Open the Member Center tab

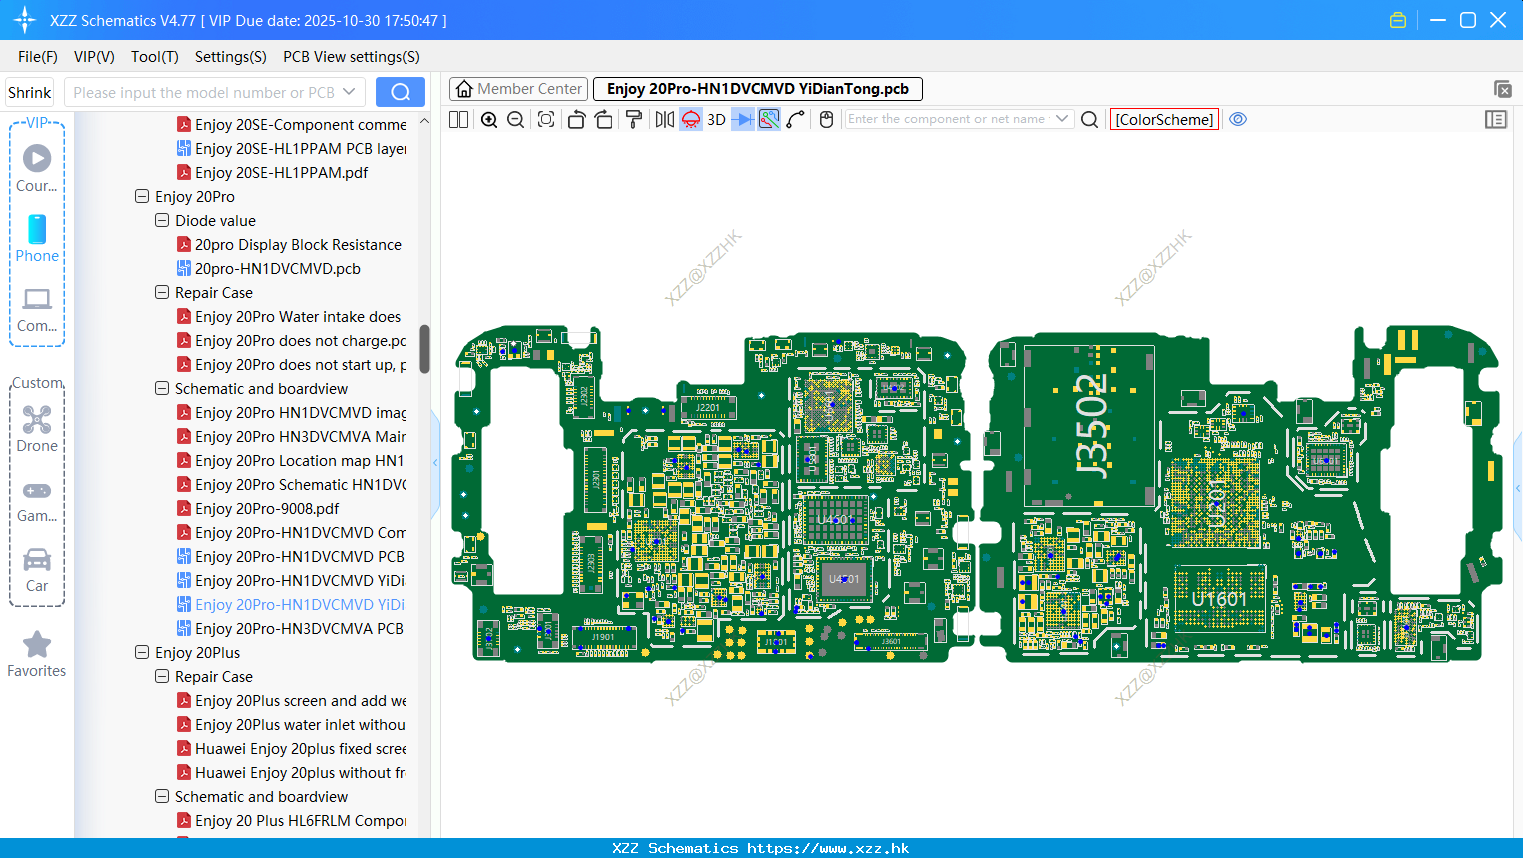(x=518, y=89)
